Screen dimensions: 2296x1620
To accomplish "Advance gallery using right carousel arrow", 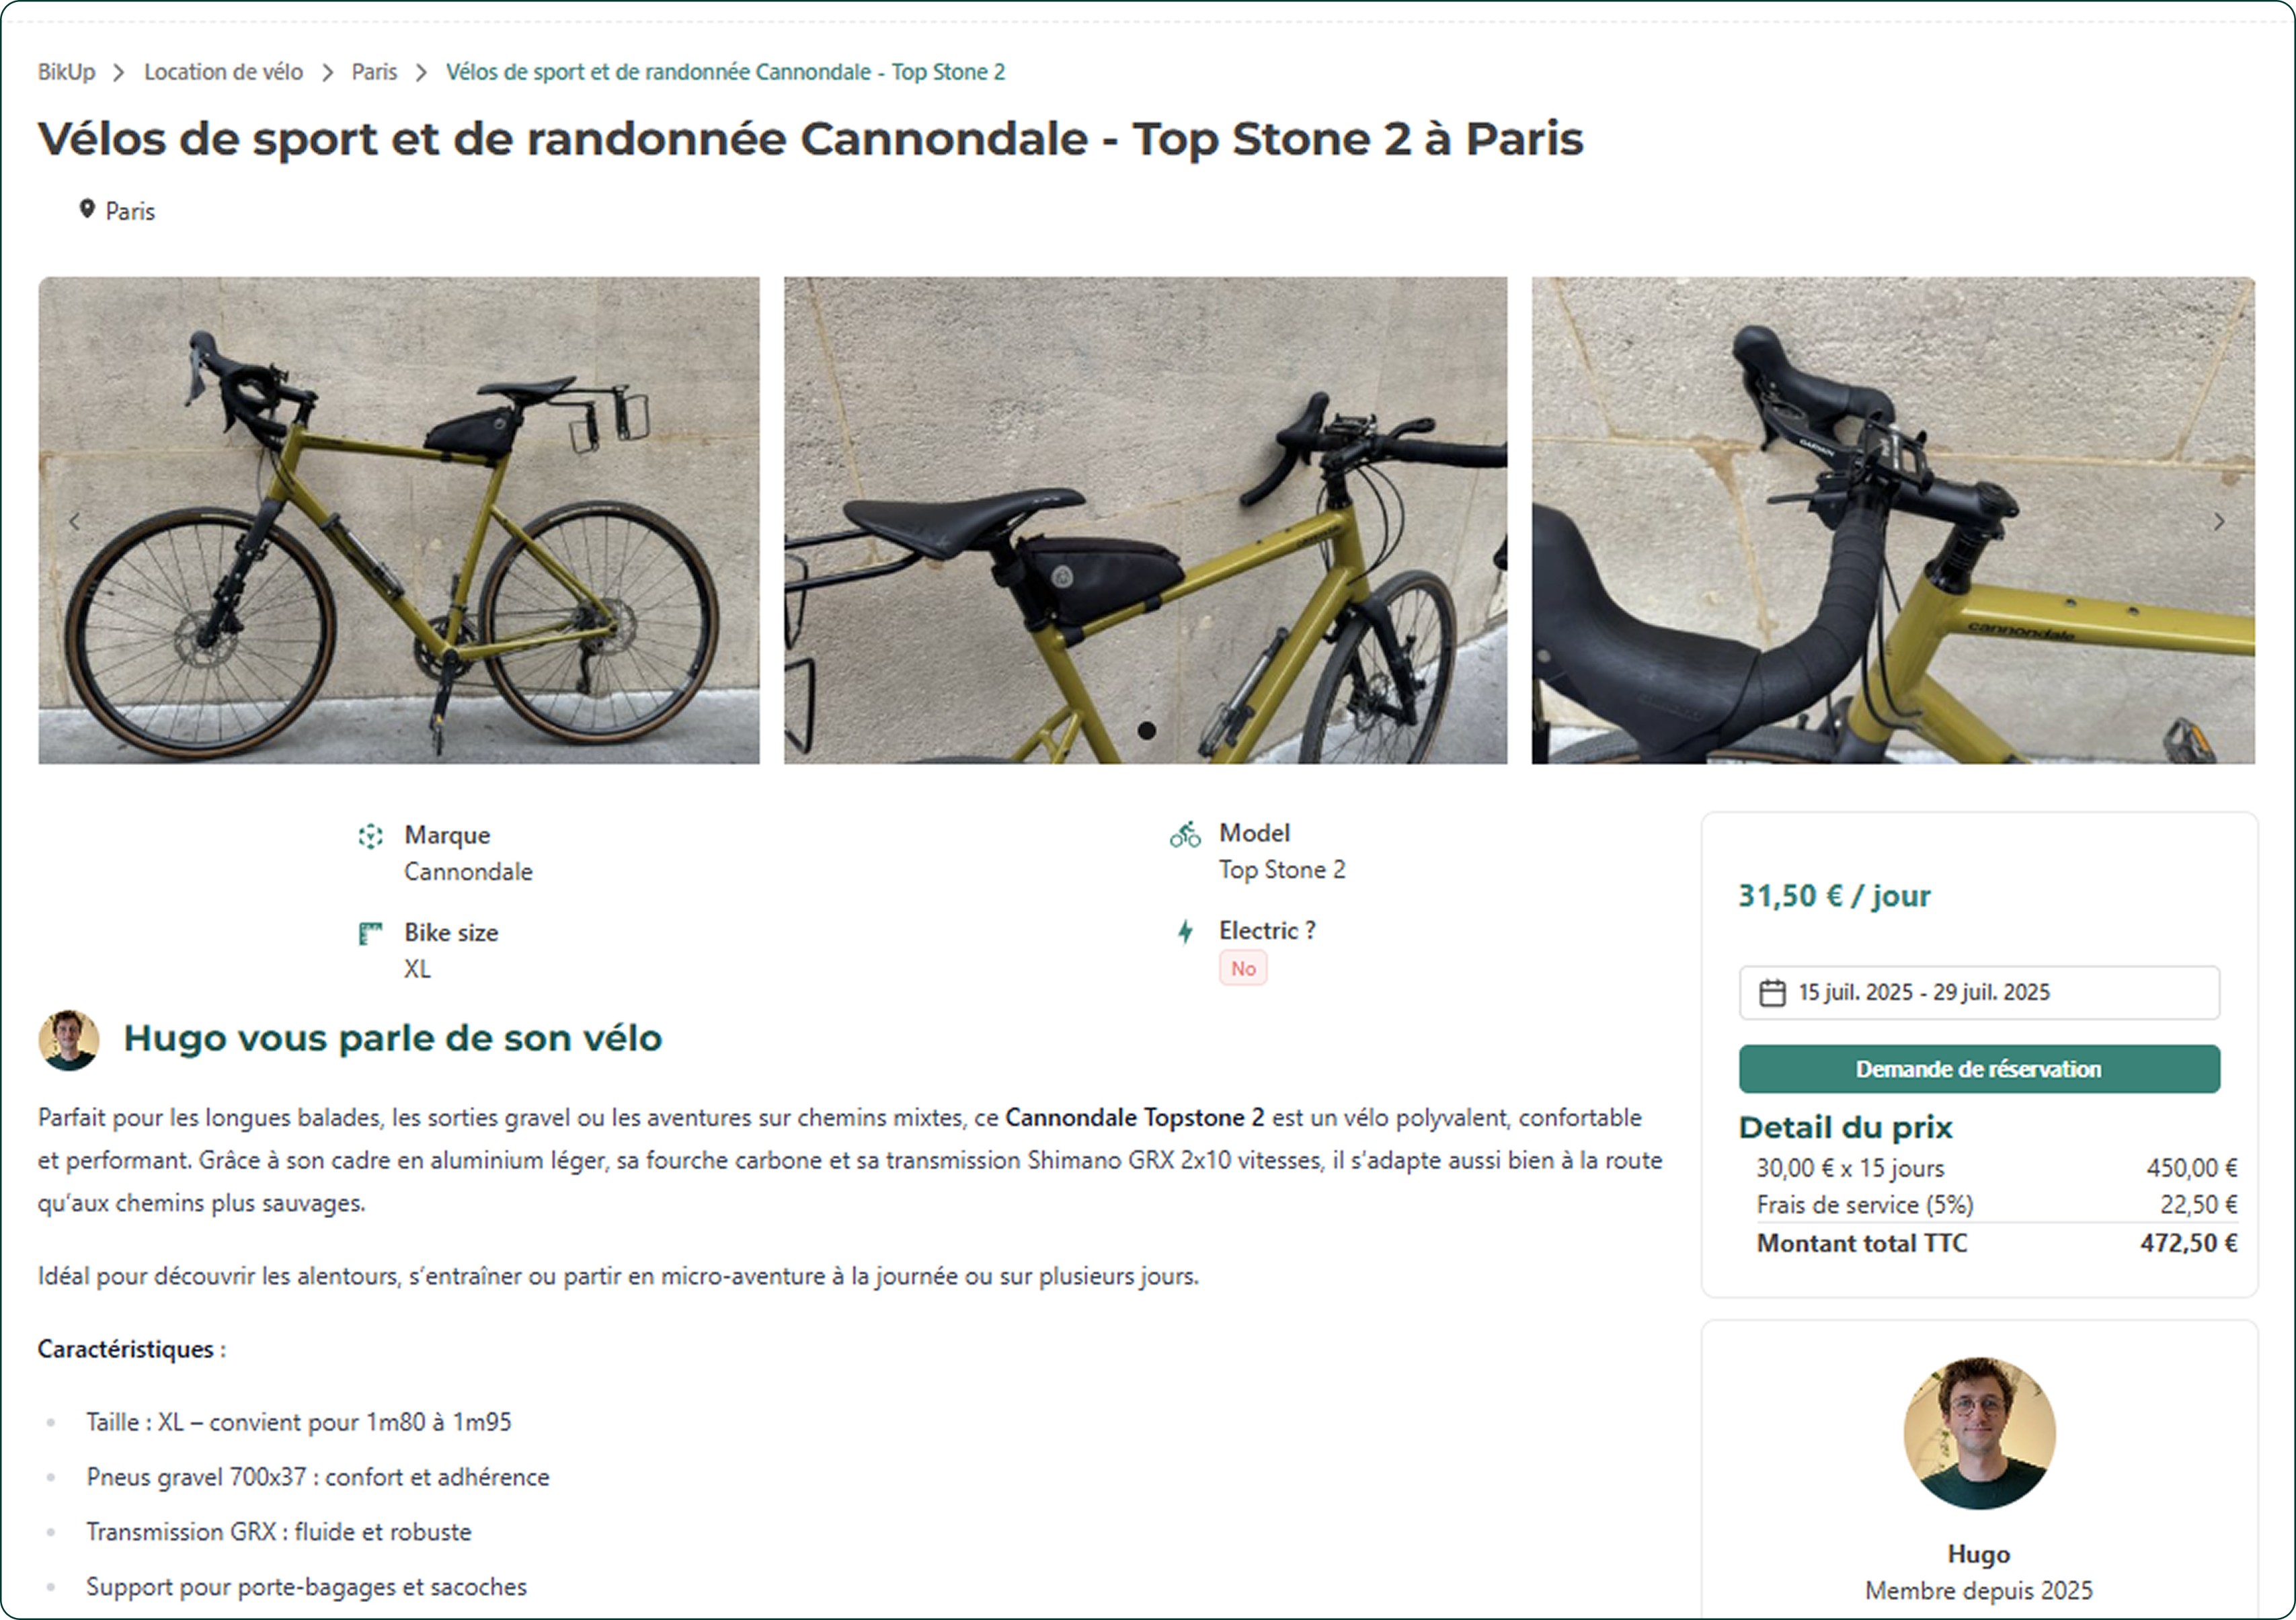I will [2220, 520].
